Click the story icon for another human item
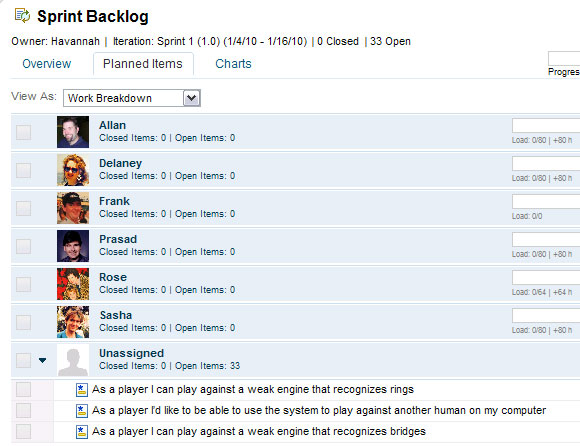 coord(82,411)
